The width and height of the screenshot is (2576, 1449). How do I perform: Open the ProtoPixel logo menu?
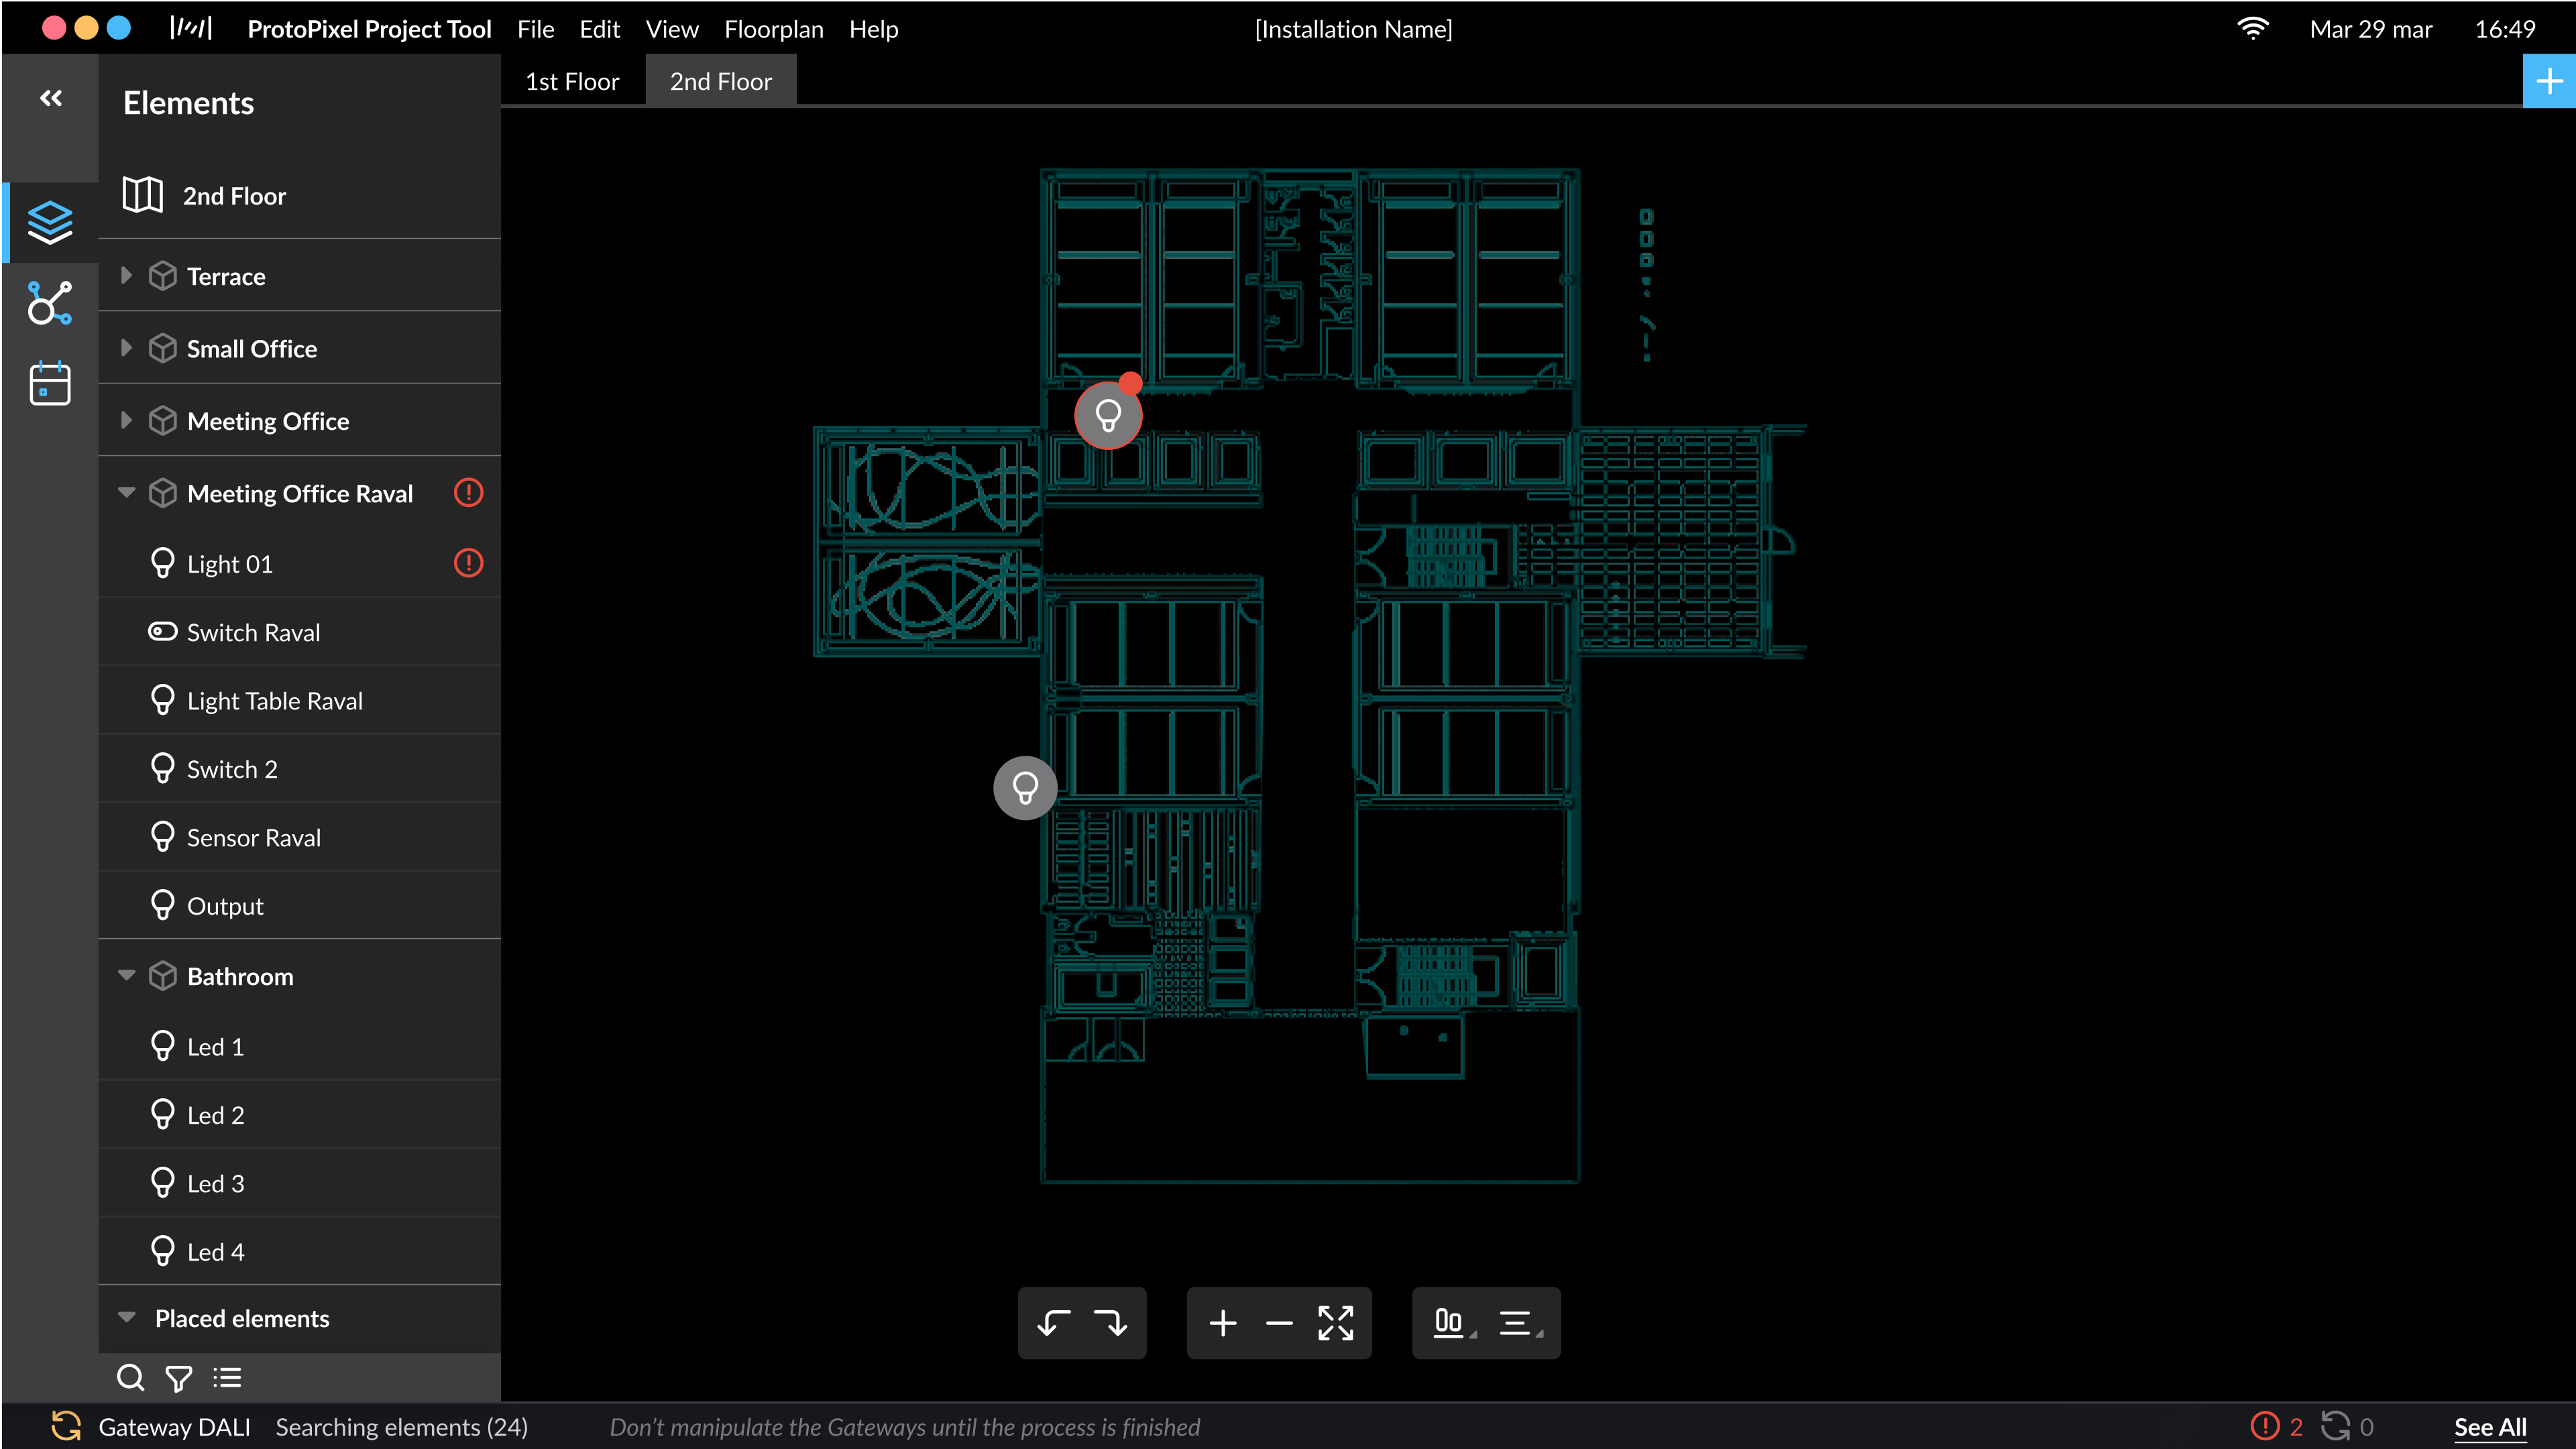(190, 28)
